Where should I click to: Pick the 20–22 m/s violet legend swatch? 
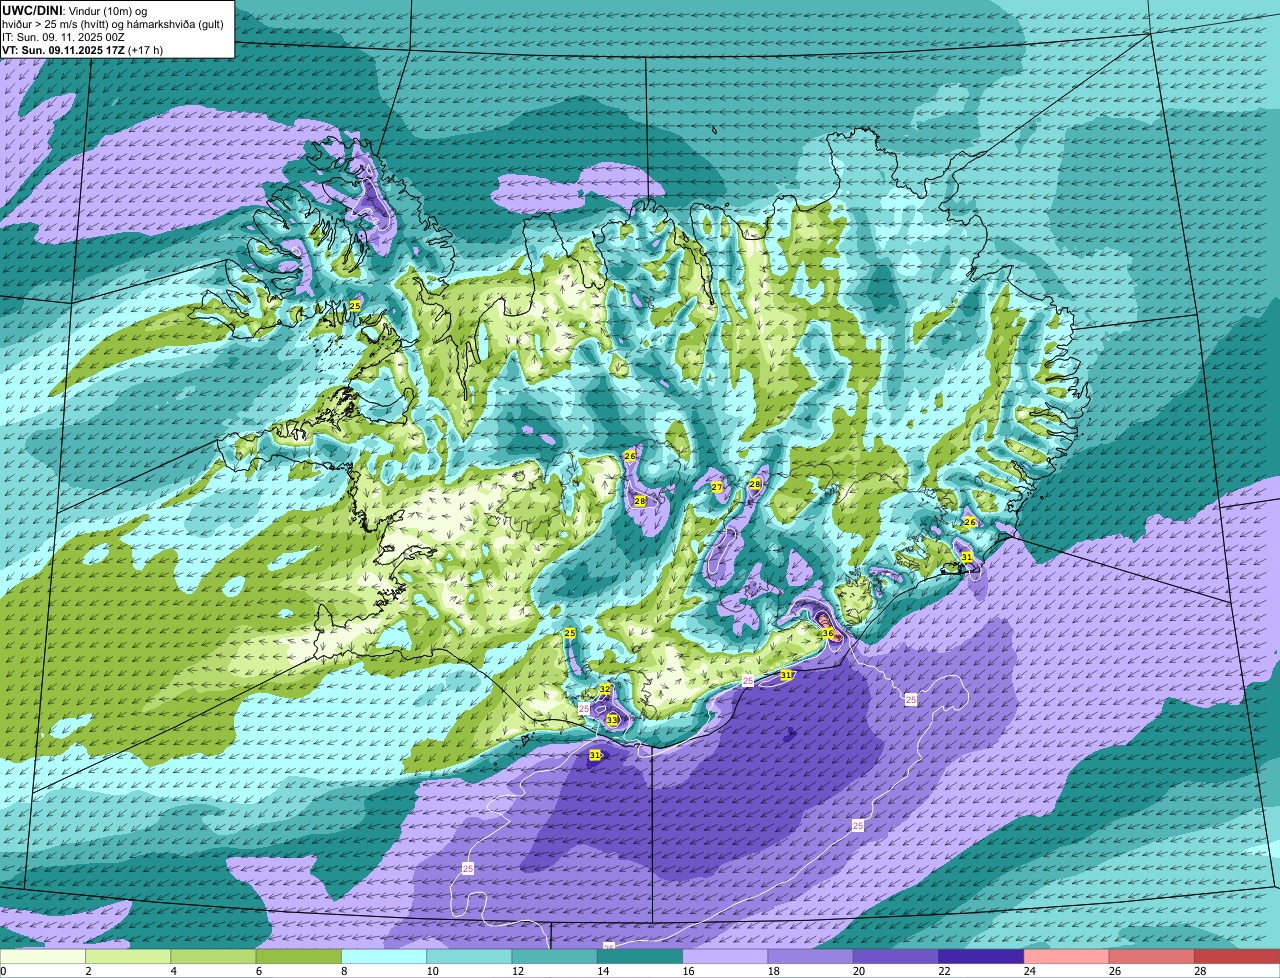pyautogui.click(x=896, y=957)
